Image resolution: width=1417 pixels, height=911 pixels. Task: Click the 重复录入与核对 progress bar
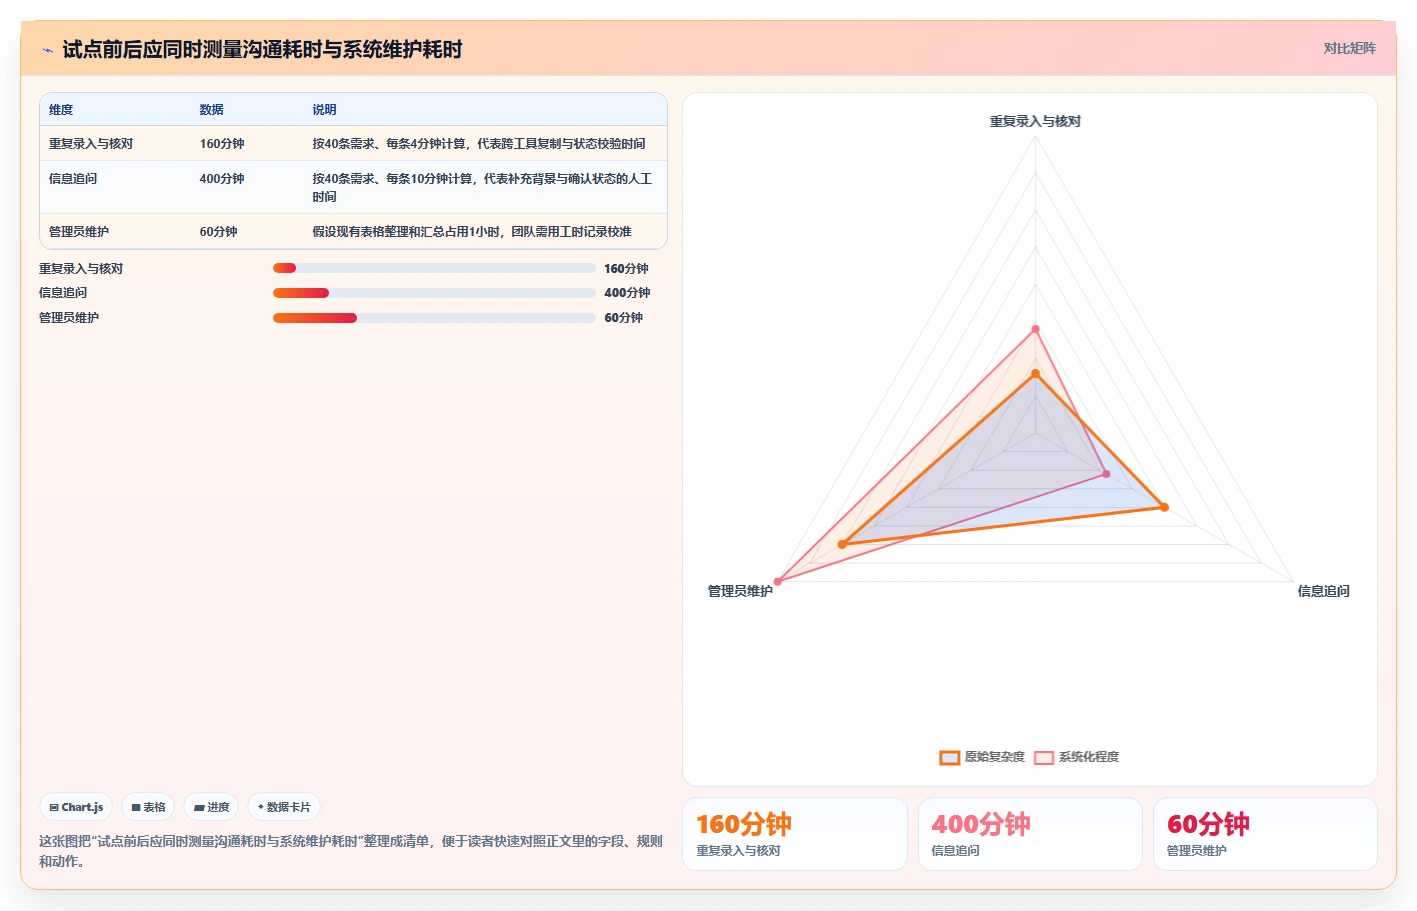(434, 268)
